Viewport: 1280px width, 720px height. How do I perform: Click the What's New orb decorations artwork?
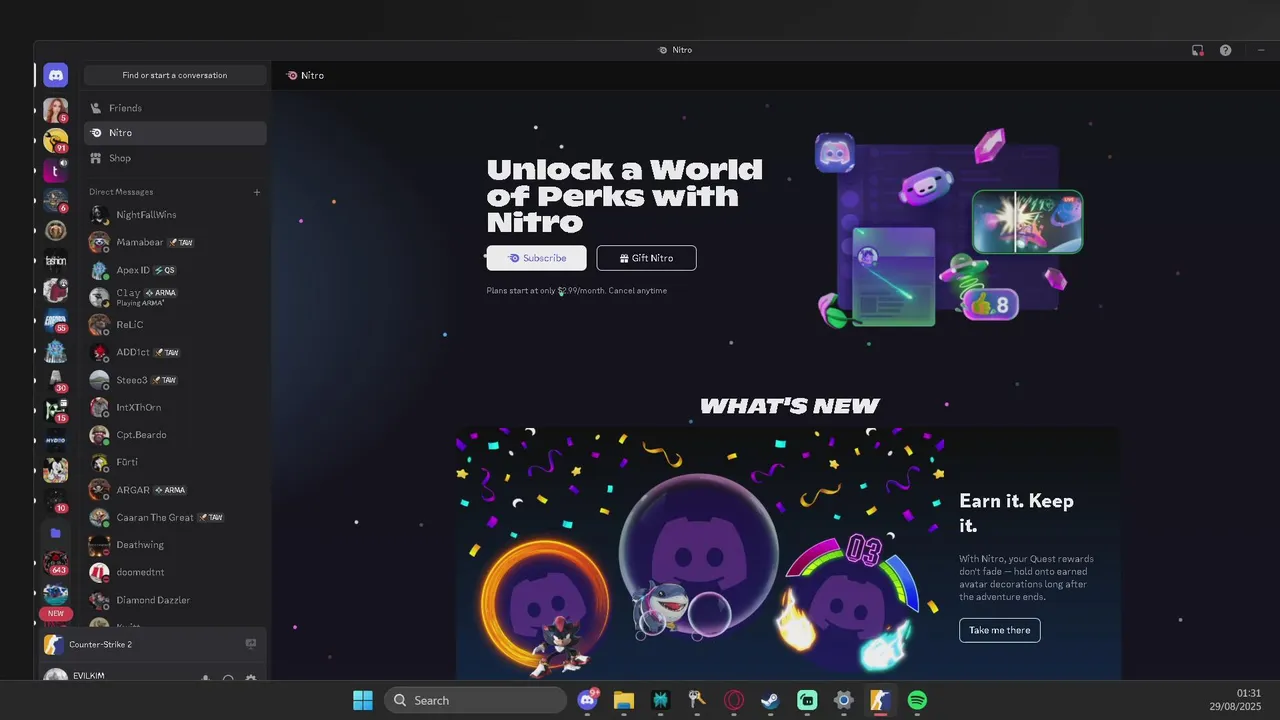[x=700, y=555]
